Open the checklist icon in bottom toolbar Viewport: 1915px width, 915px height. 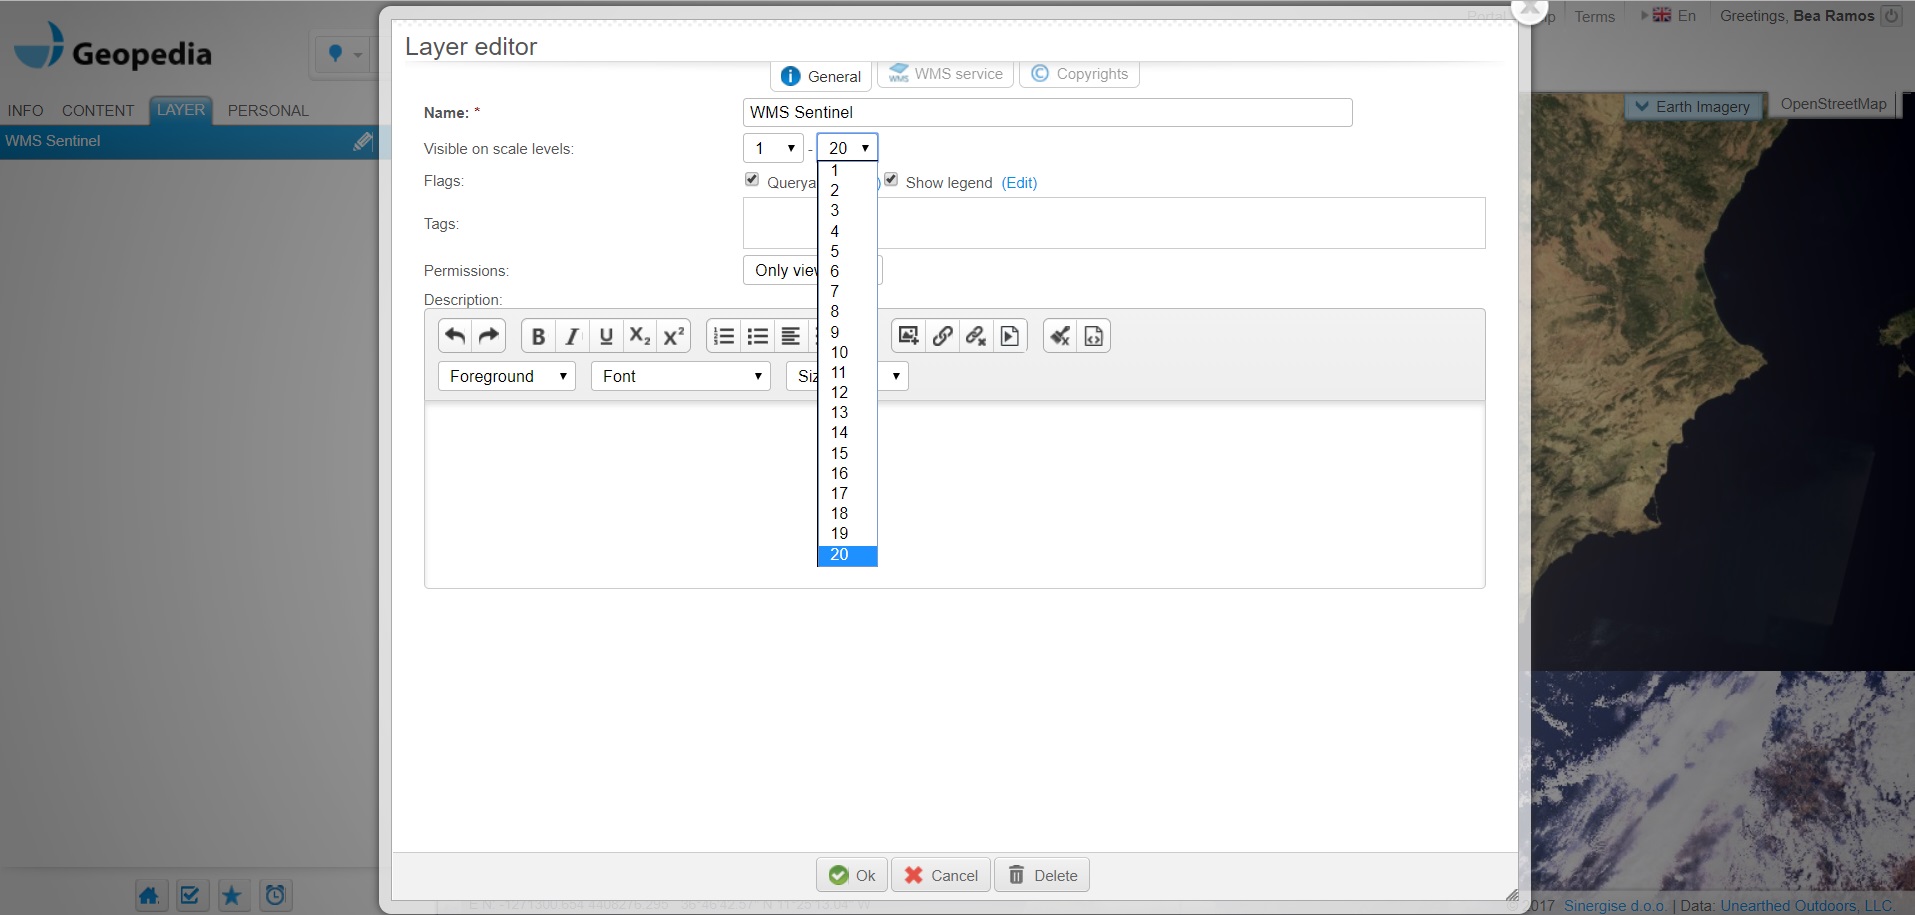191,895
